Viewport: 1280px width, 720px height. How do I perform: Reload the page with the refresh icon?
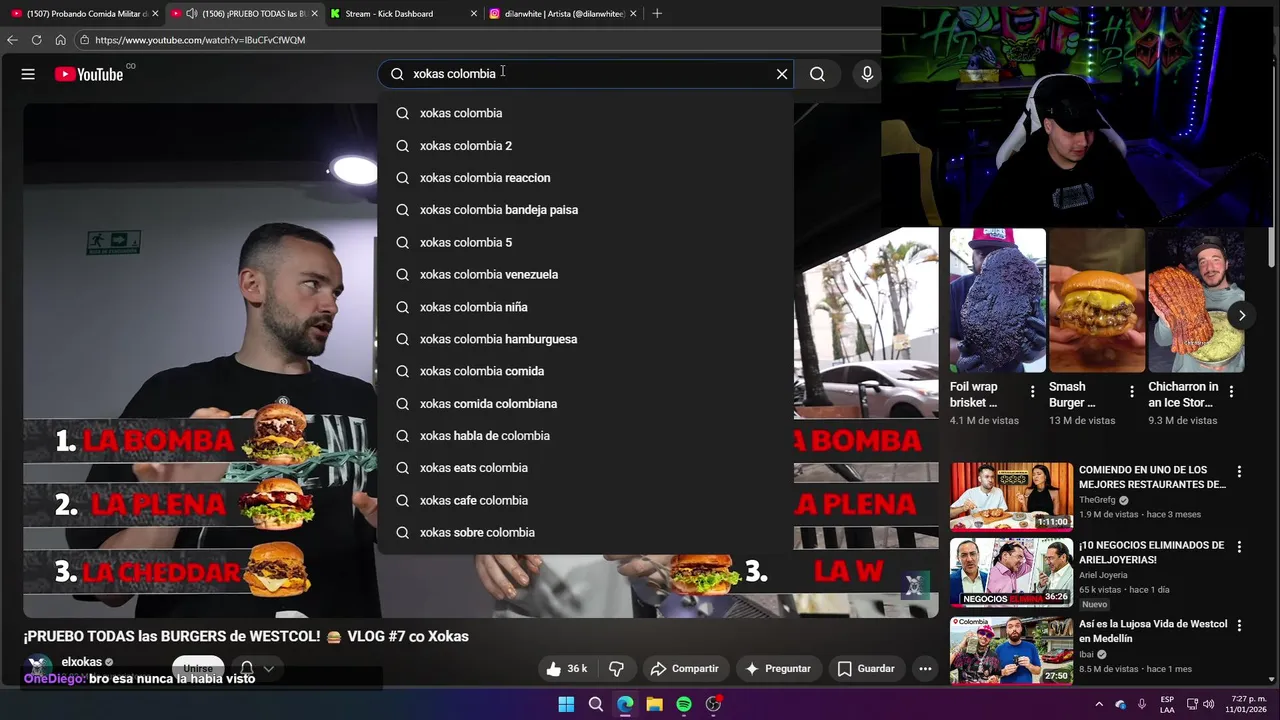pos(36,40)
